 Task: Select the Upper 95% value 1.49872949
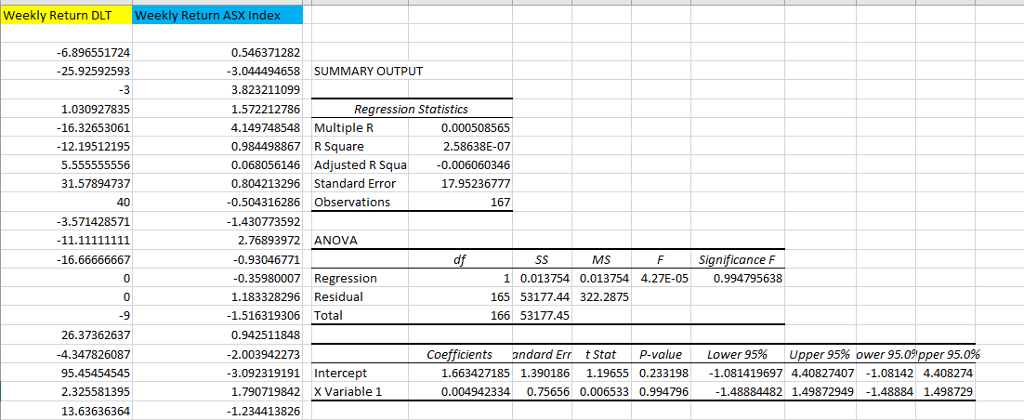tap(820, 393)
